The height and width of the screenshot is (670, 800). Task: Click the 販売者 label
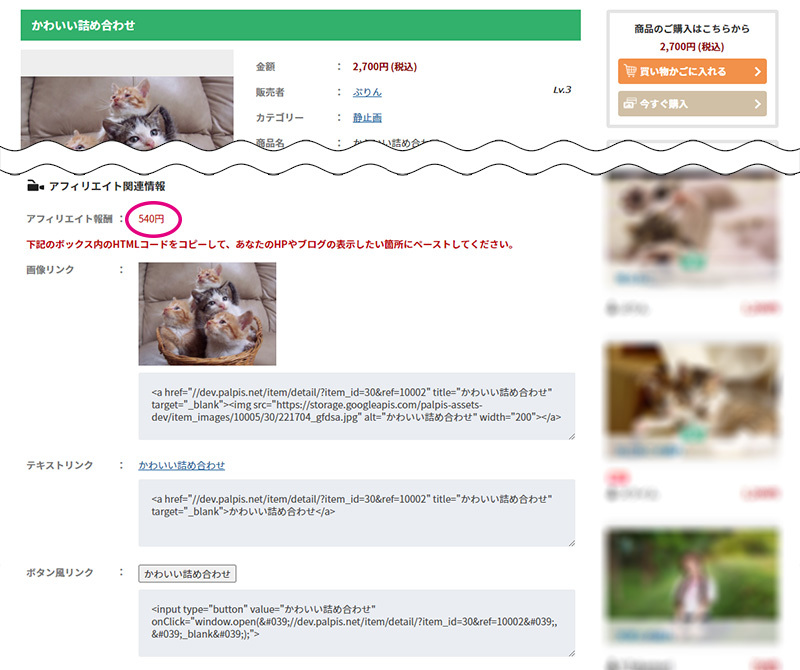270,92
